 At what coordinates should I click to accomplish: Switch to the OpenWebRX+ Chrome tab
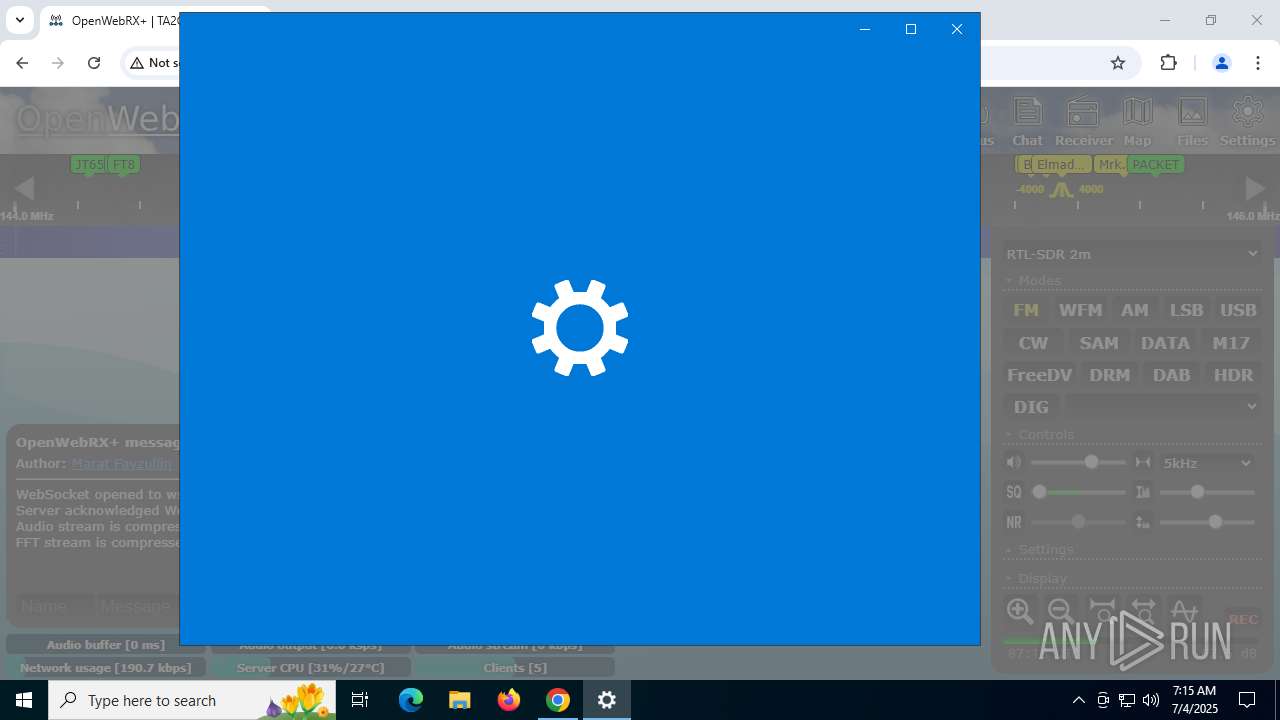(x=110, y=20)
